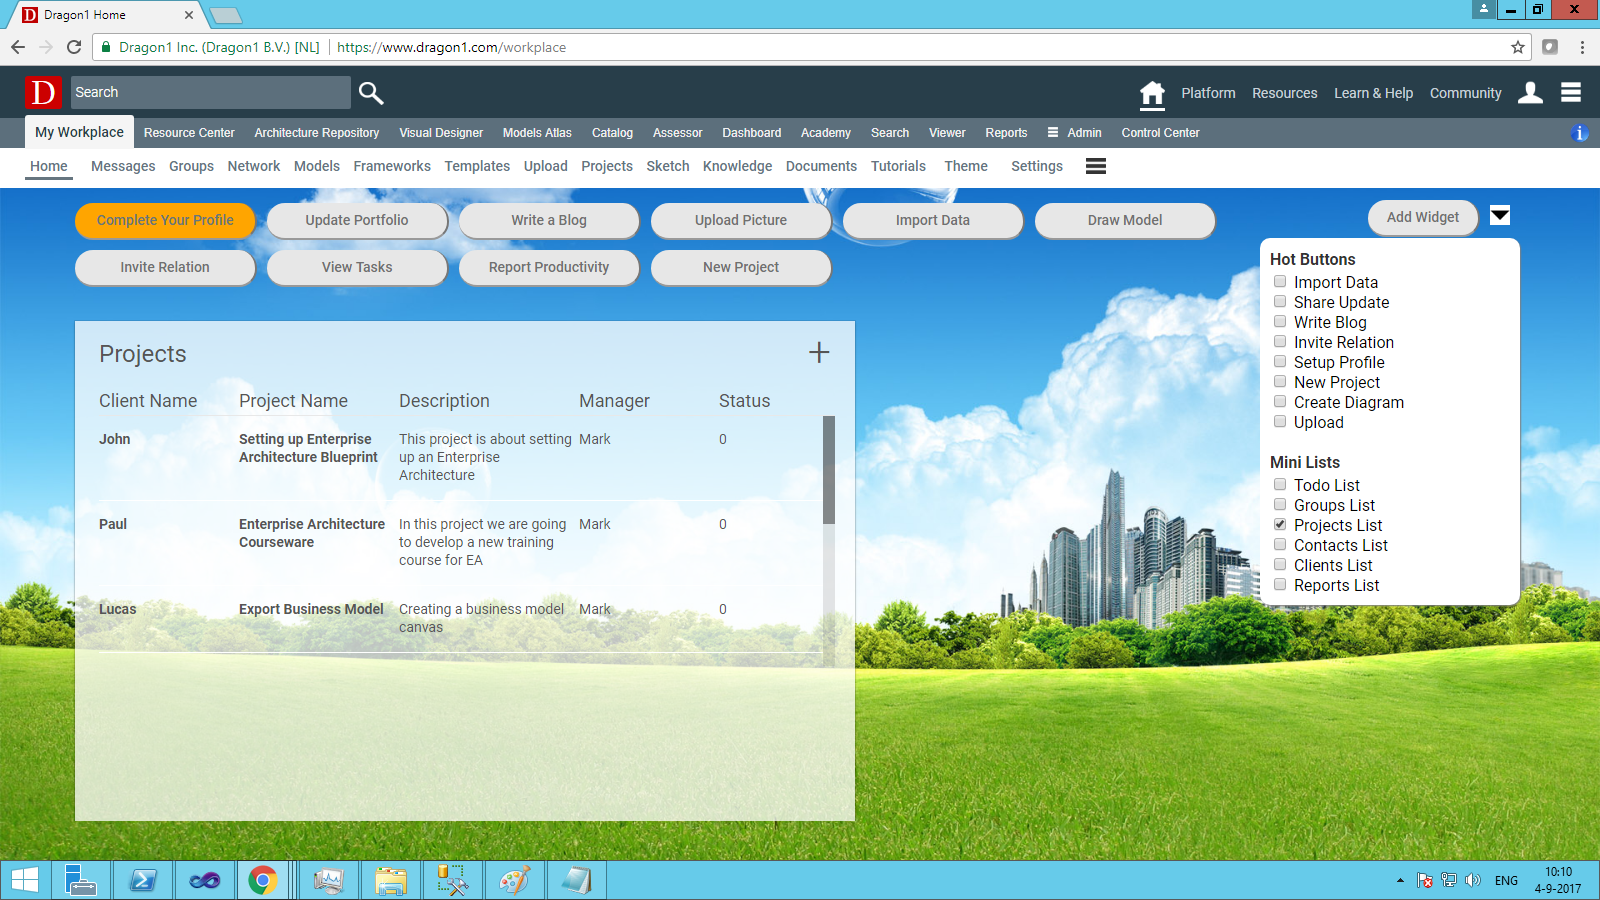Image resolution: width=1600 pixels, height=900 pixels.
Task: Select the Export Business Model project
Action: 311,609
